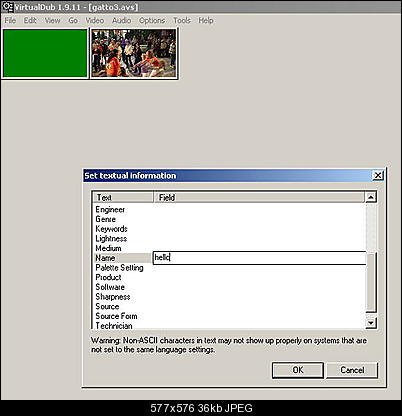Confirm with the OK button

tap(298, 370)
